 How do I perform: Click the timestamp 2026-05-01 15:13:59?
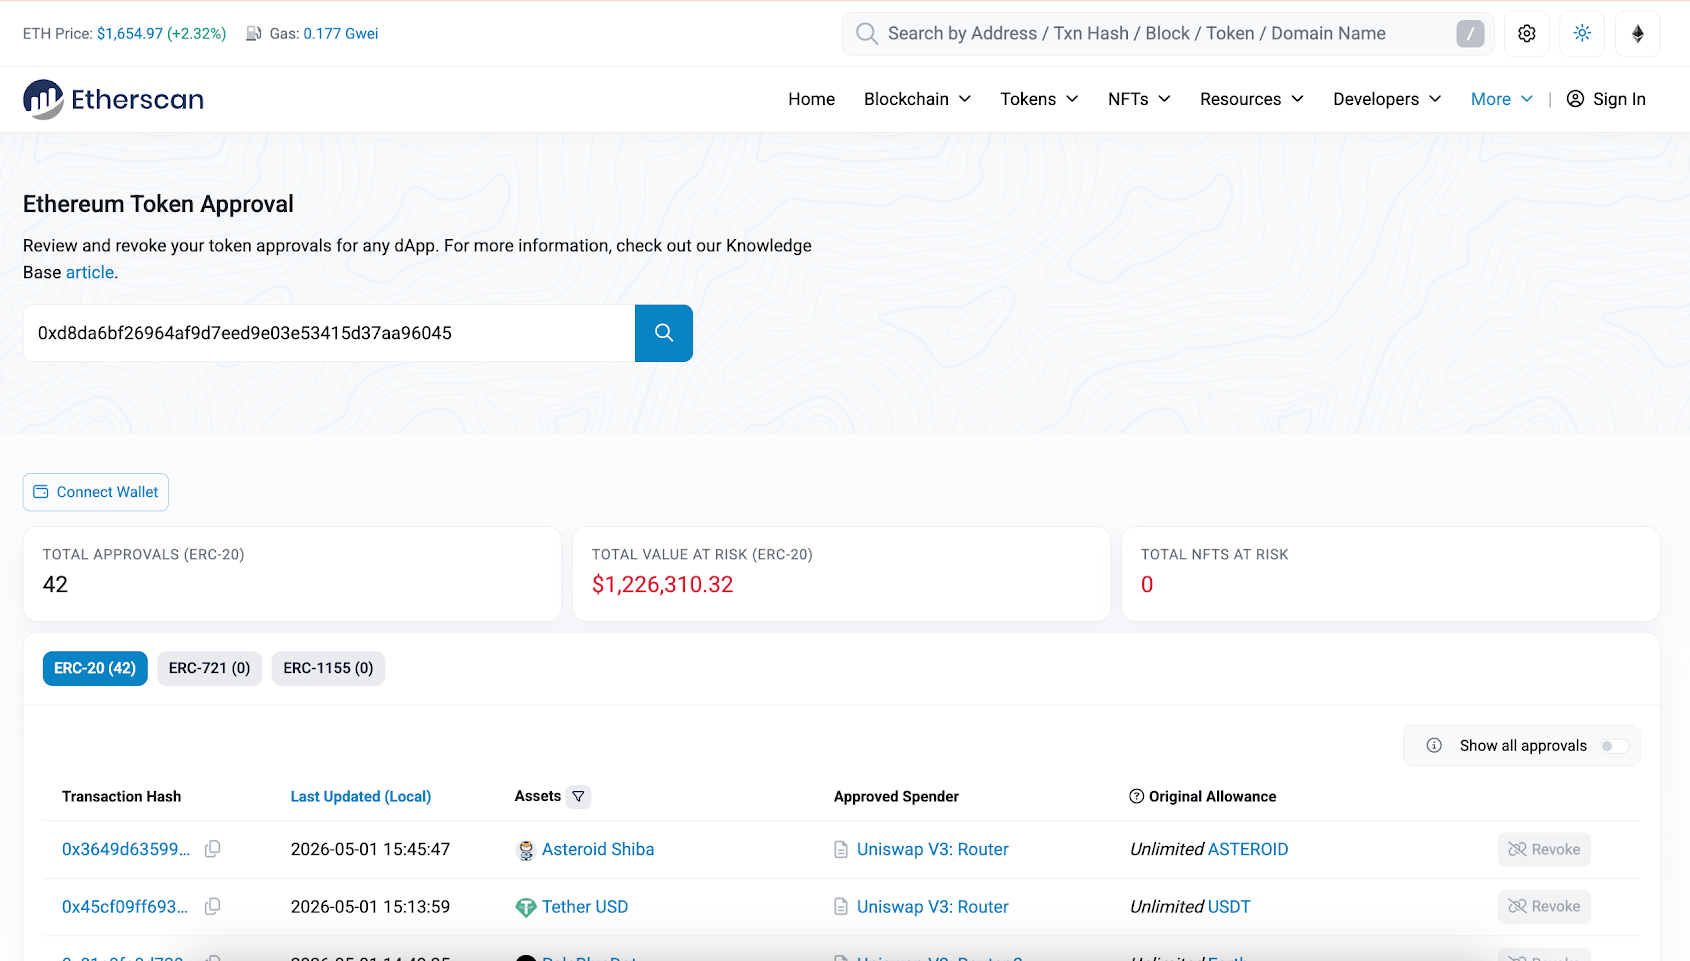coord(370,907)
